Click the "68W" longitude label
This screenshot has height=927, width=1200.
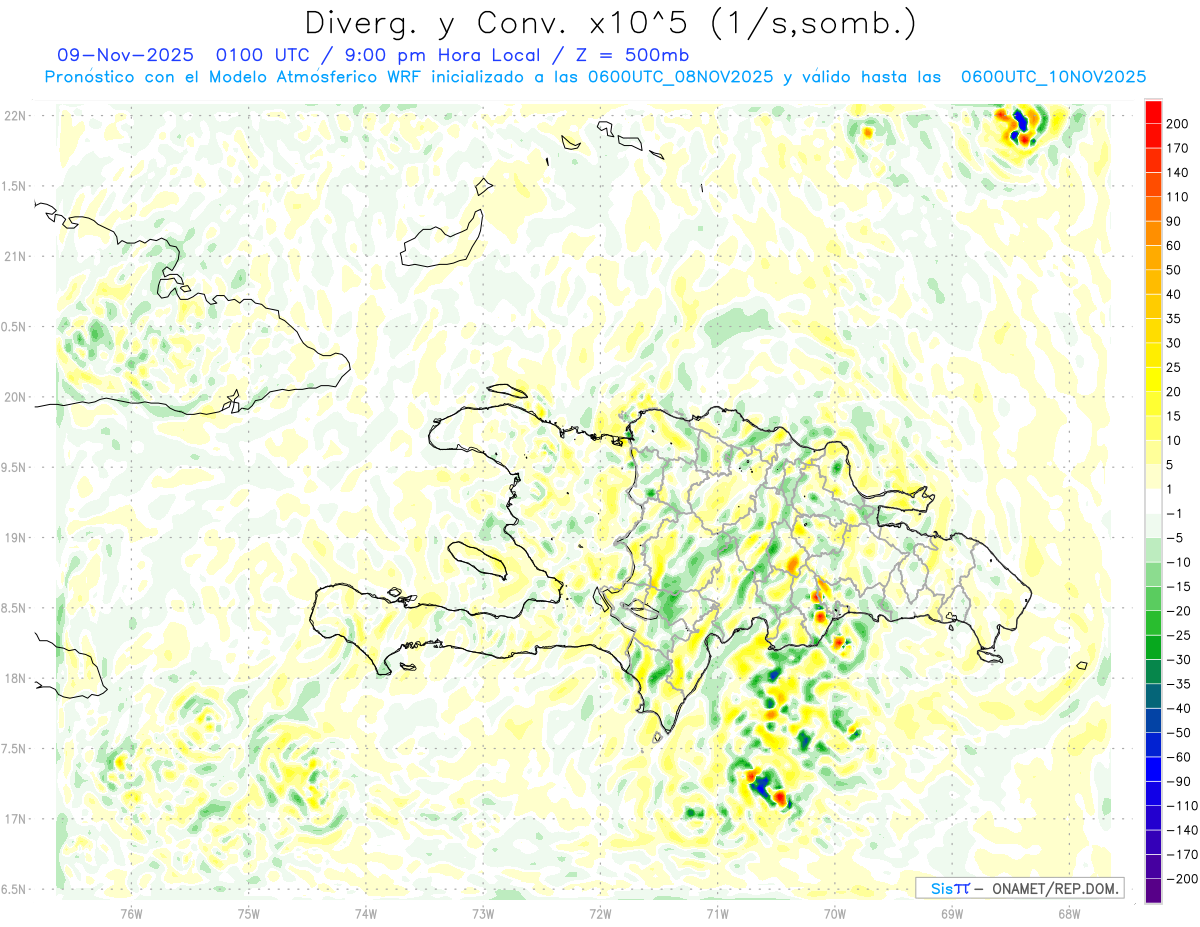click(x=1069, y=913)
